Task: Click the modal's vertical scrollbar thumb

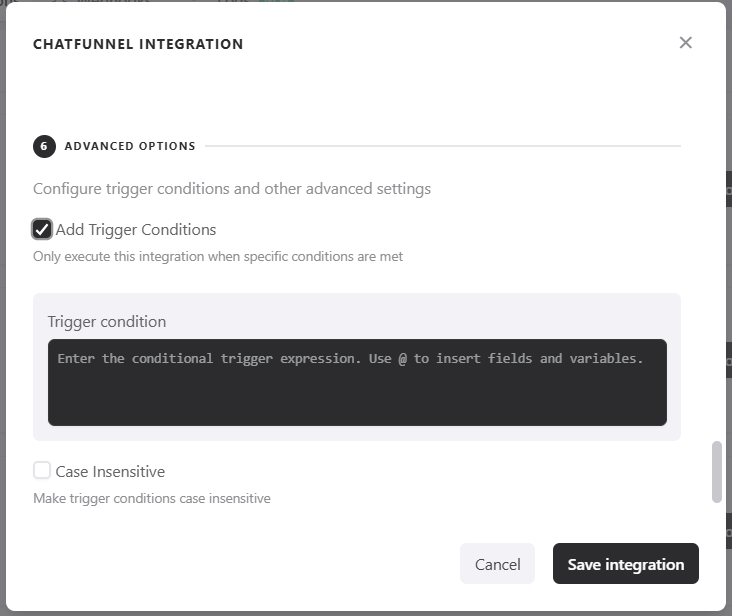Action: tap(716, 471)
